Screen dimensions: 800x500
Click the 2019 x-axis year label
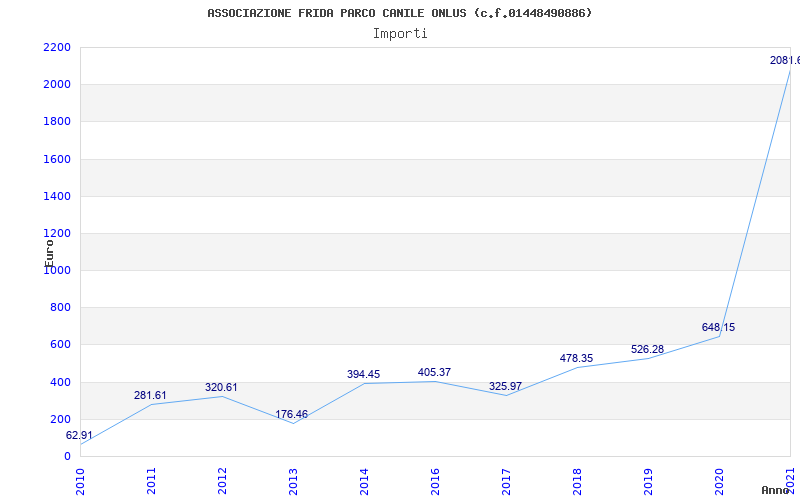[x=648, y=481]
